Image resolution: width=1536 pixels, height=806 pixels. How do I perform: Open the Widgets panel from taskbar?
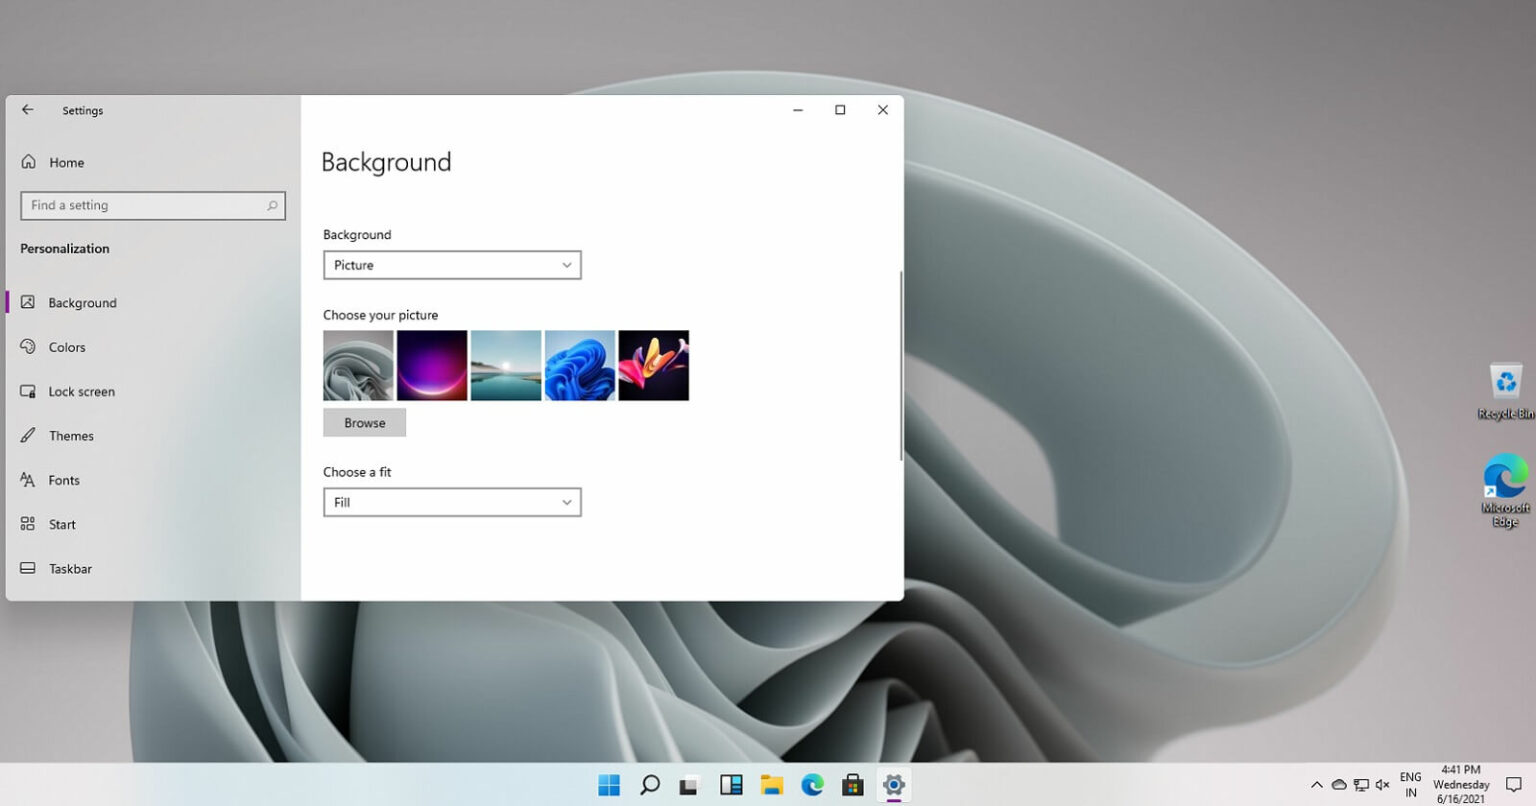coord(731,785)
